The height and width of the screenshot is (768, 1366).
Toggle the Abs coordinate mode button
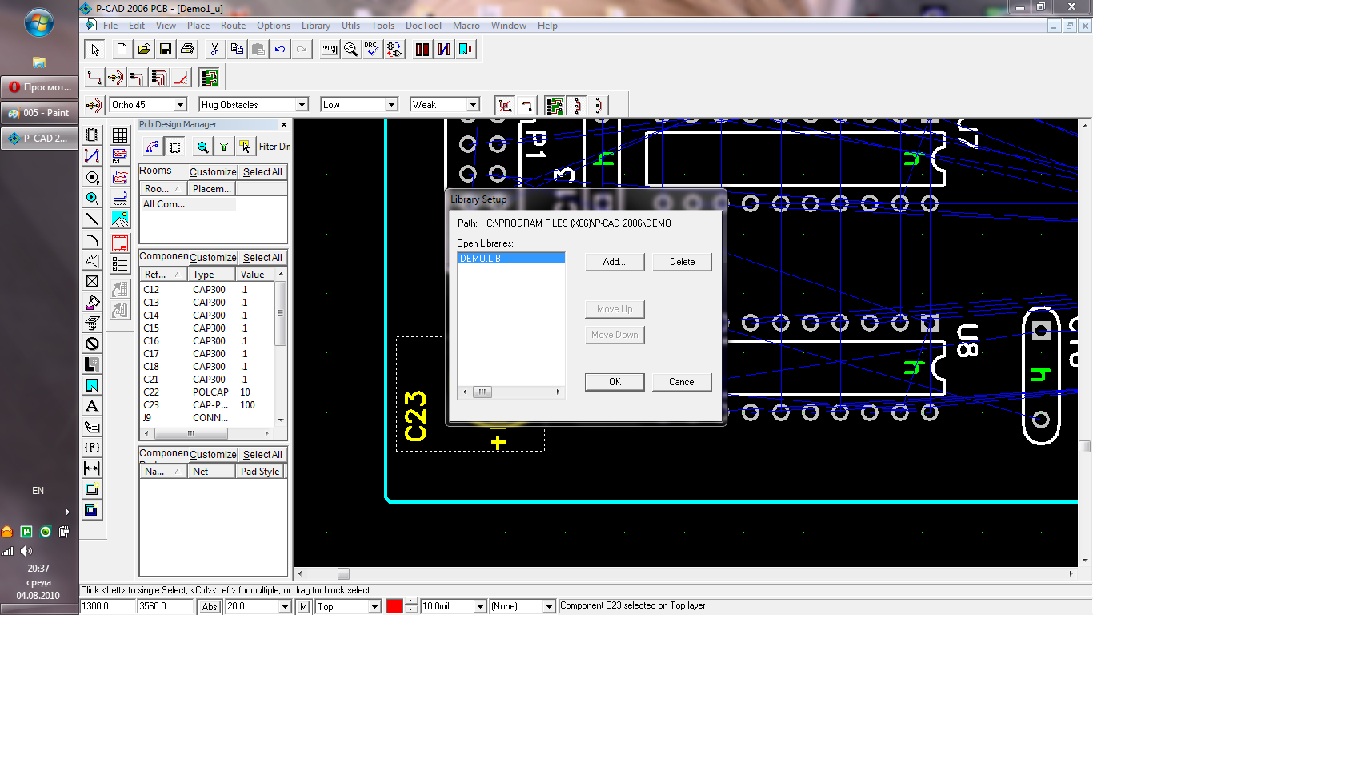210,607
